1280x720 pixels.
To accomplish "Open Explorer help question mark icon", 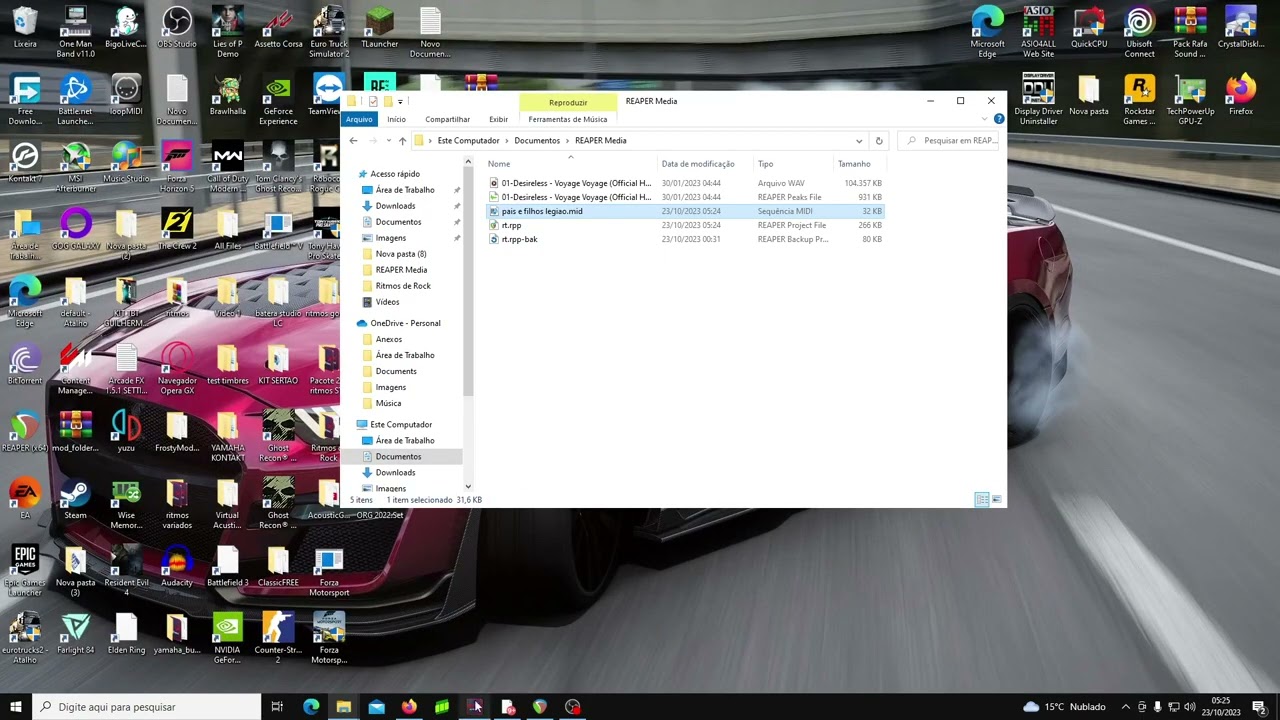I will coord(998,119).
